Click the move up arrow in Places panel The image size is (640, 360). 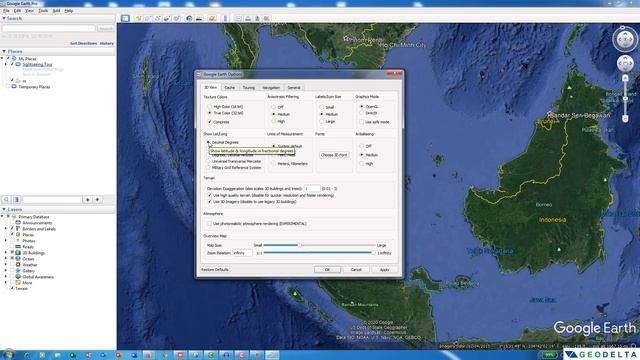coord(87,200)
